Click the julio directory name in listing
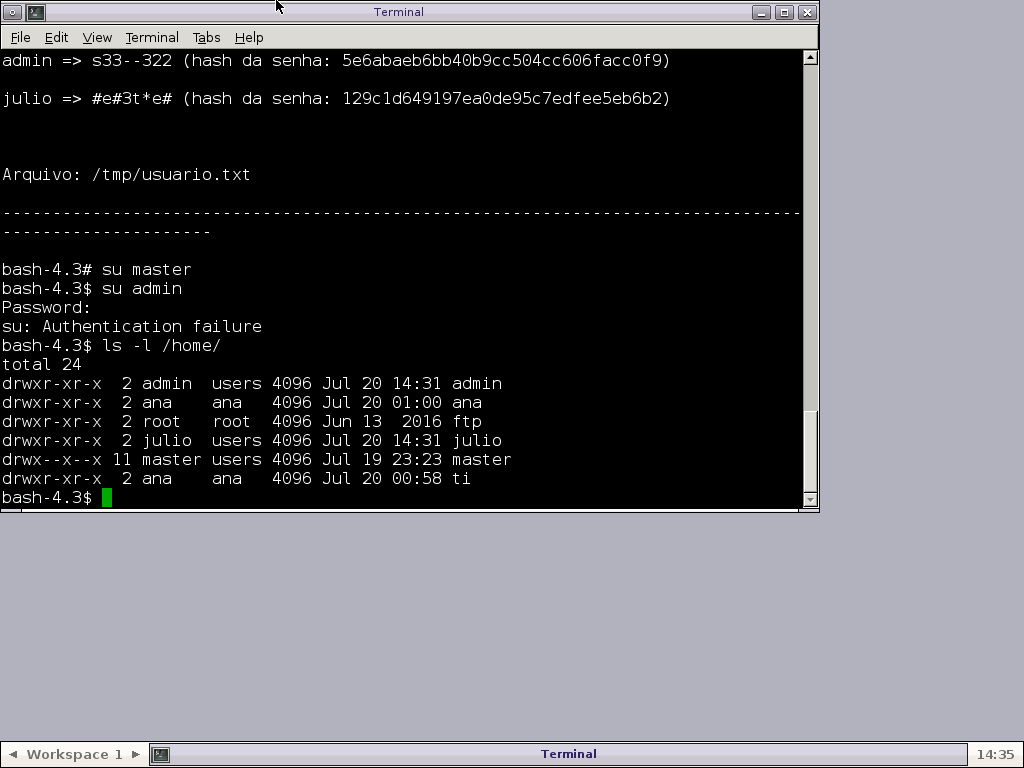 pos(477,440)
